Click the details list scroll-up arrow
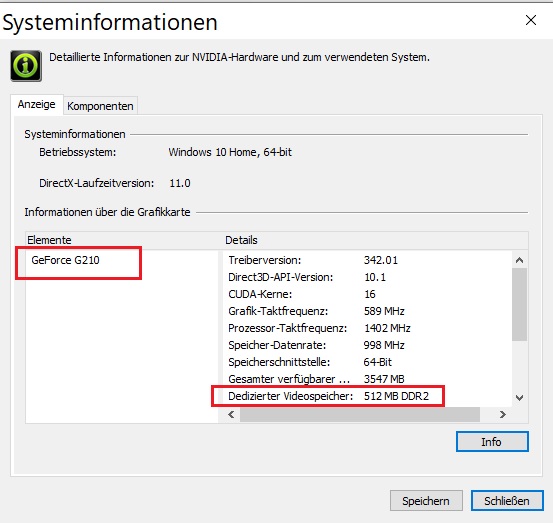 [519, 260]
